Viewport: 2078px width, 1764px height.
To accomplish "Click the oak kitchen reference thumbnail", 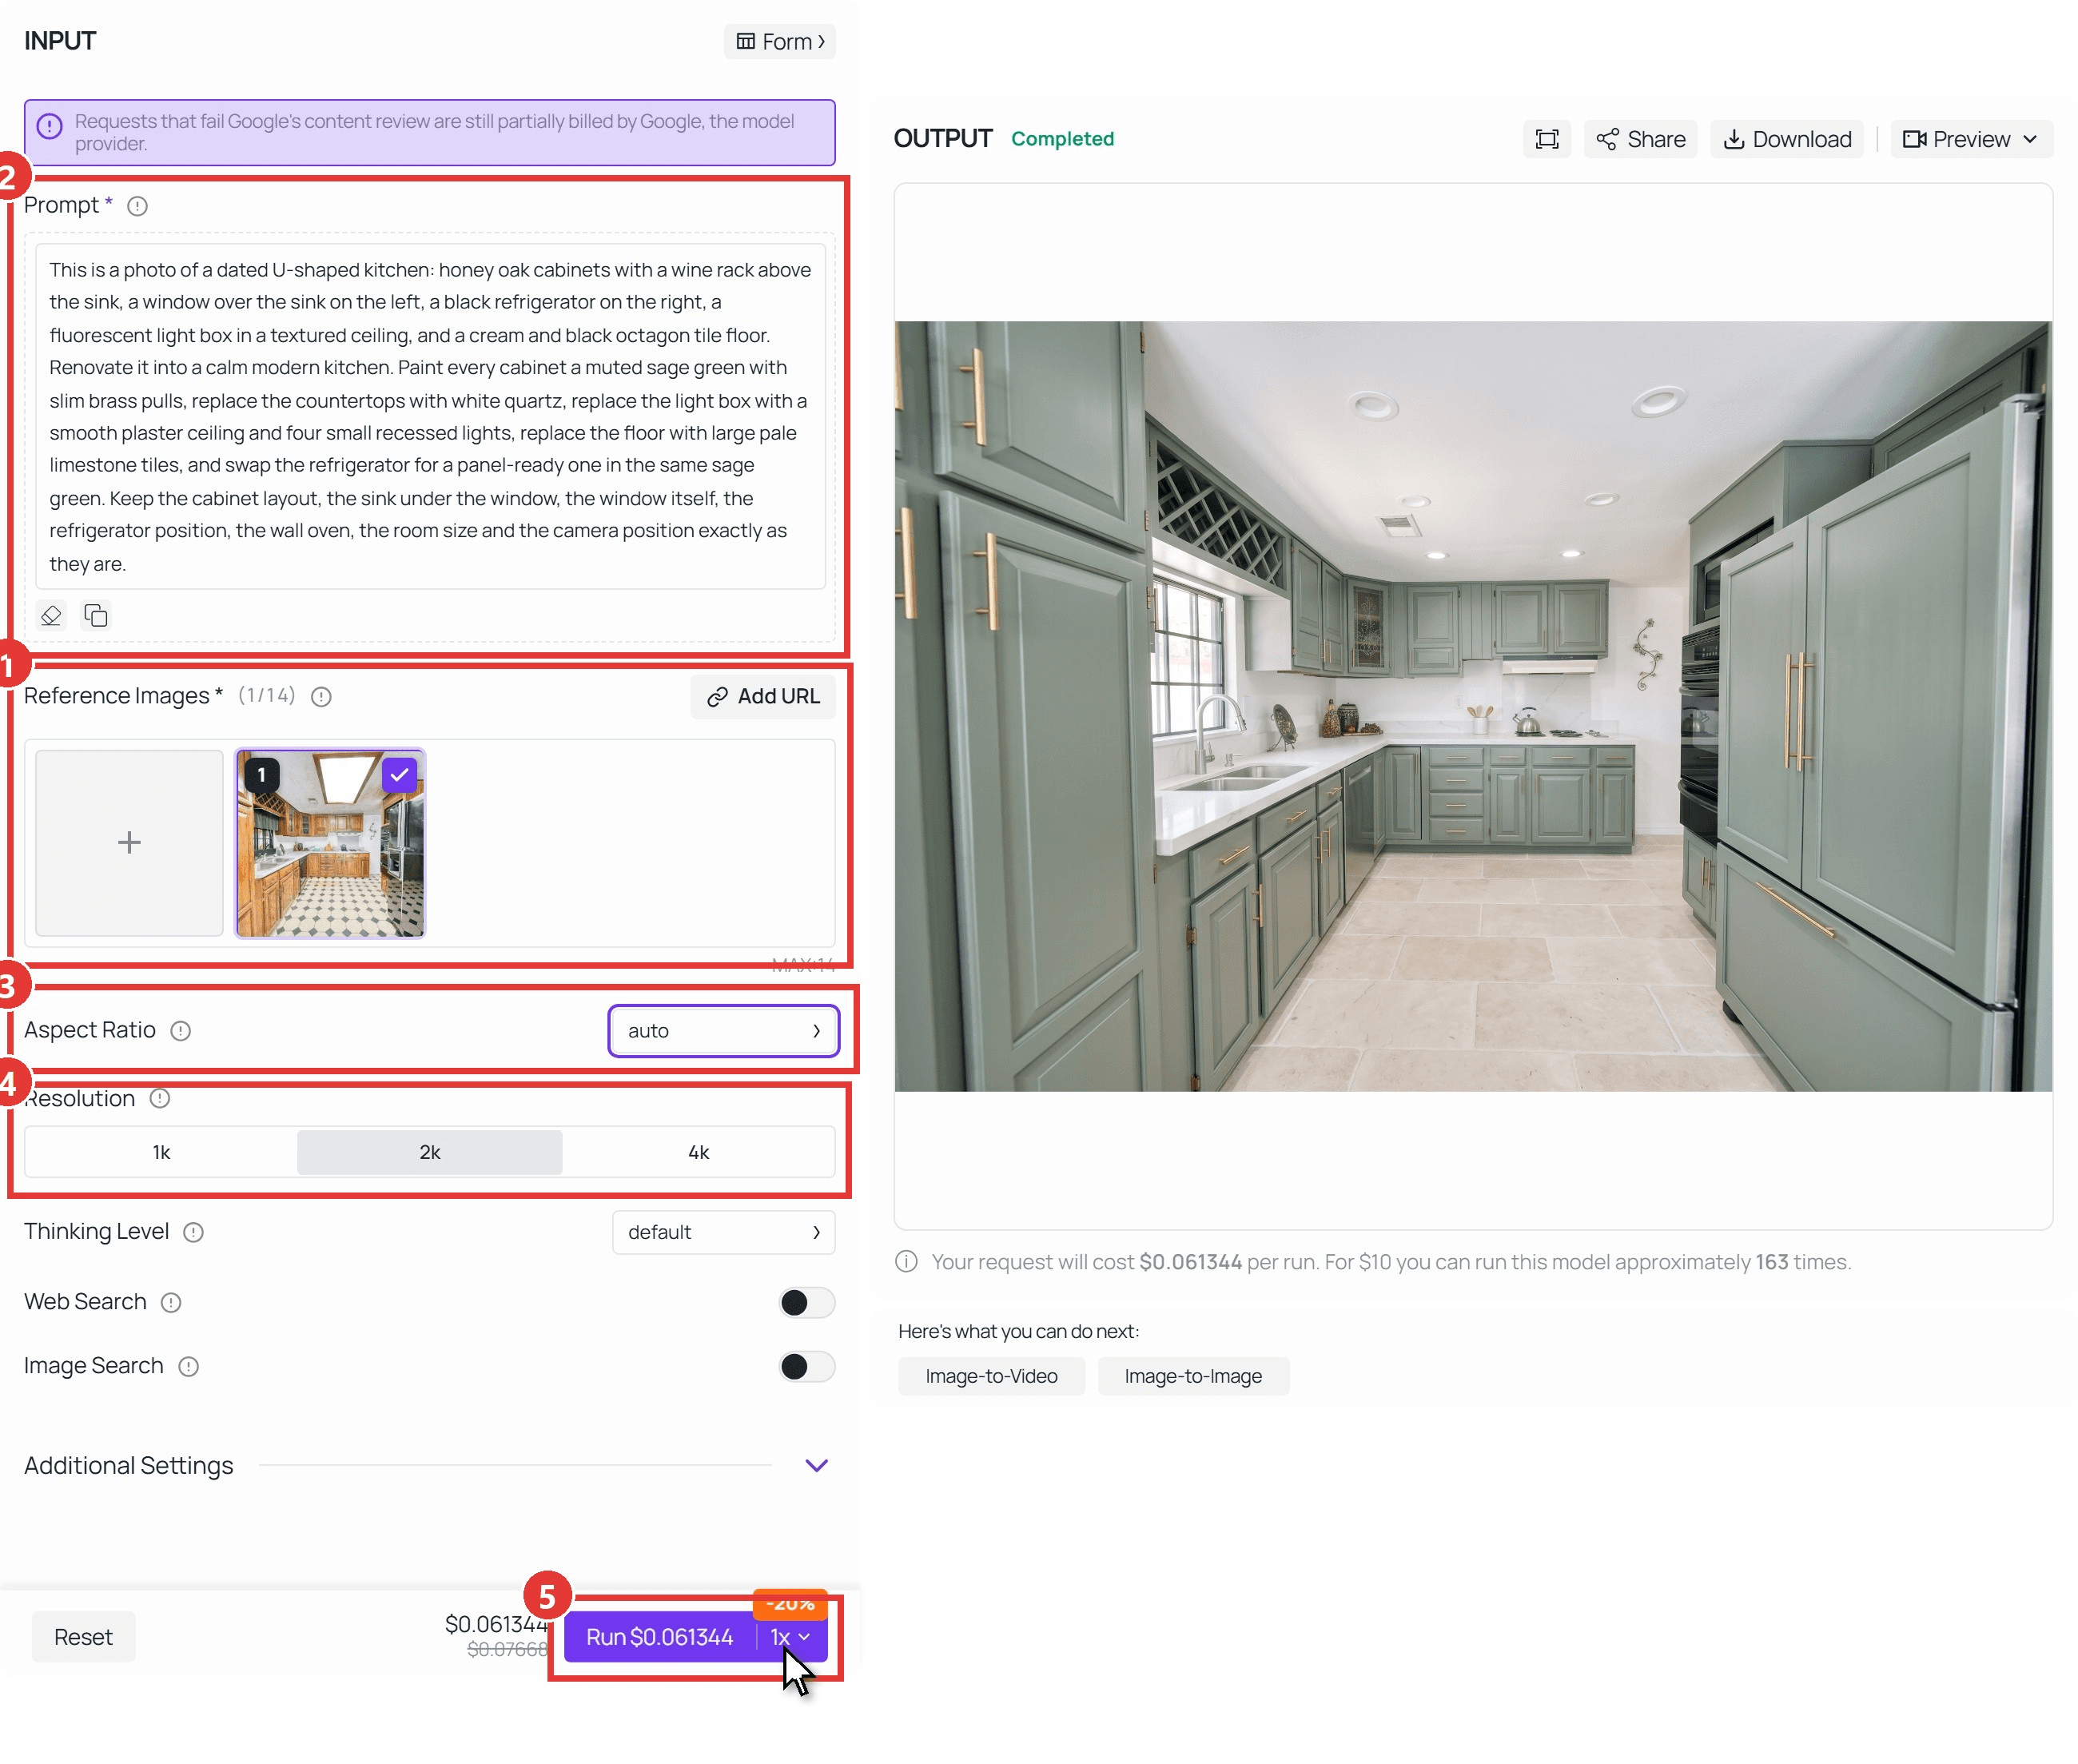I will click(330, 843).
